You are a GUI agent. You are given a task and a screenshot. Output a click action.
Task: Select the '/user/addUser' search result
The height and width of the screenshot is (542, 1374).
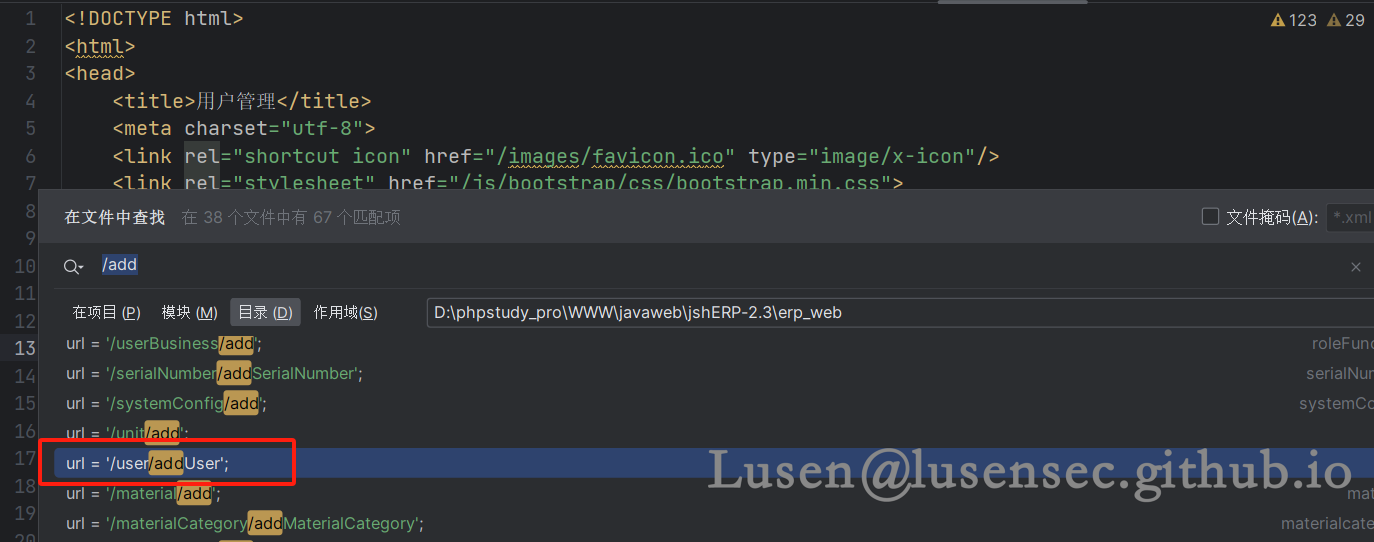[x=148, y=463]
